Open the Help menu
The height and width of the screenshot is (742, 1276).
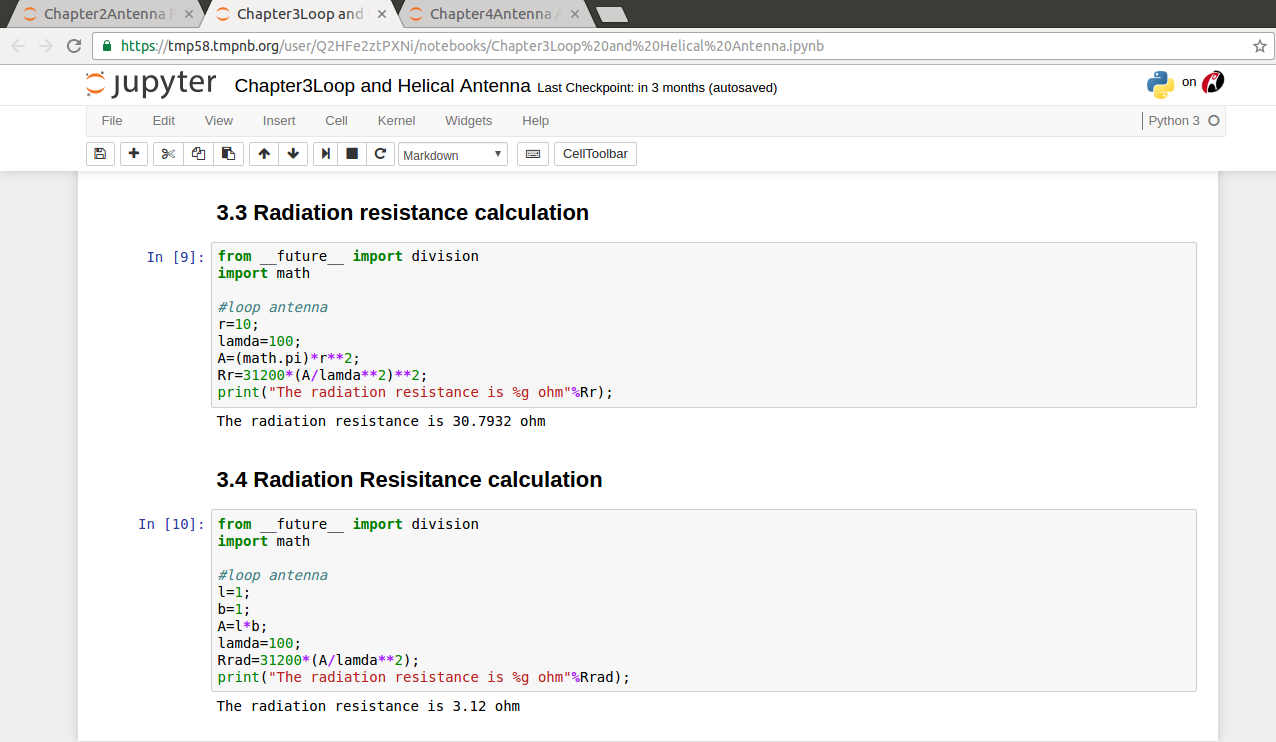[535, 121]
